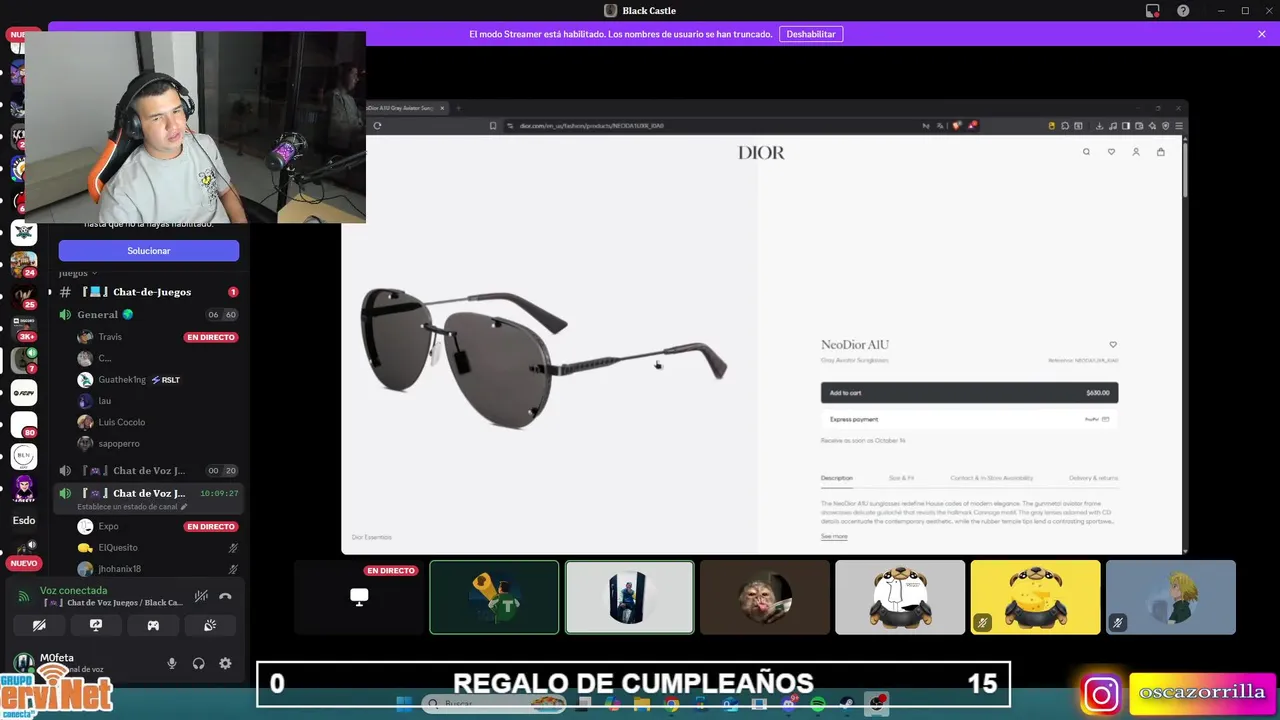Open Discord help icon in title bar
The image size is (1280, 720).
tap(1183, 10)
